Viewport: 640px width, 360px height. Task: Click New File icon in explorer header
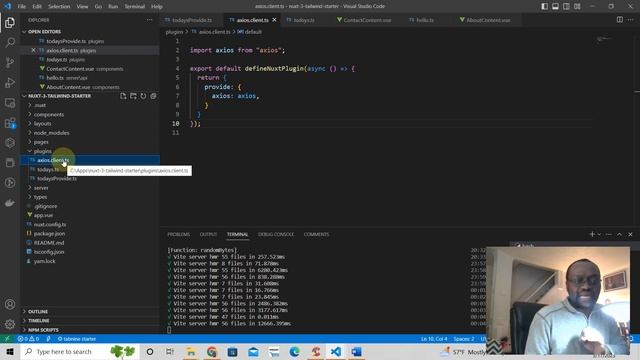123,96
